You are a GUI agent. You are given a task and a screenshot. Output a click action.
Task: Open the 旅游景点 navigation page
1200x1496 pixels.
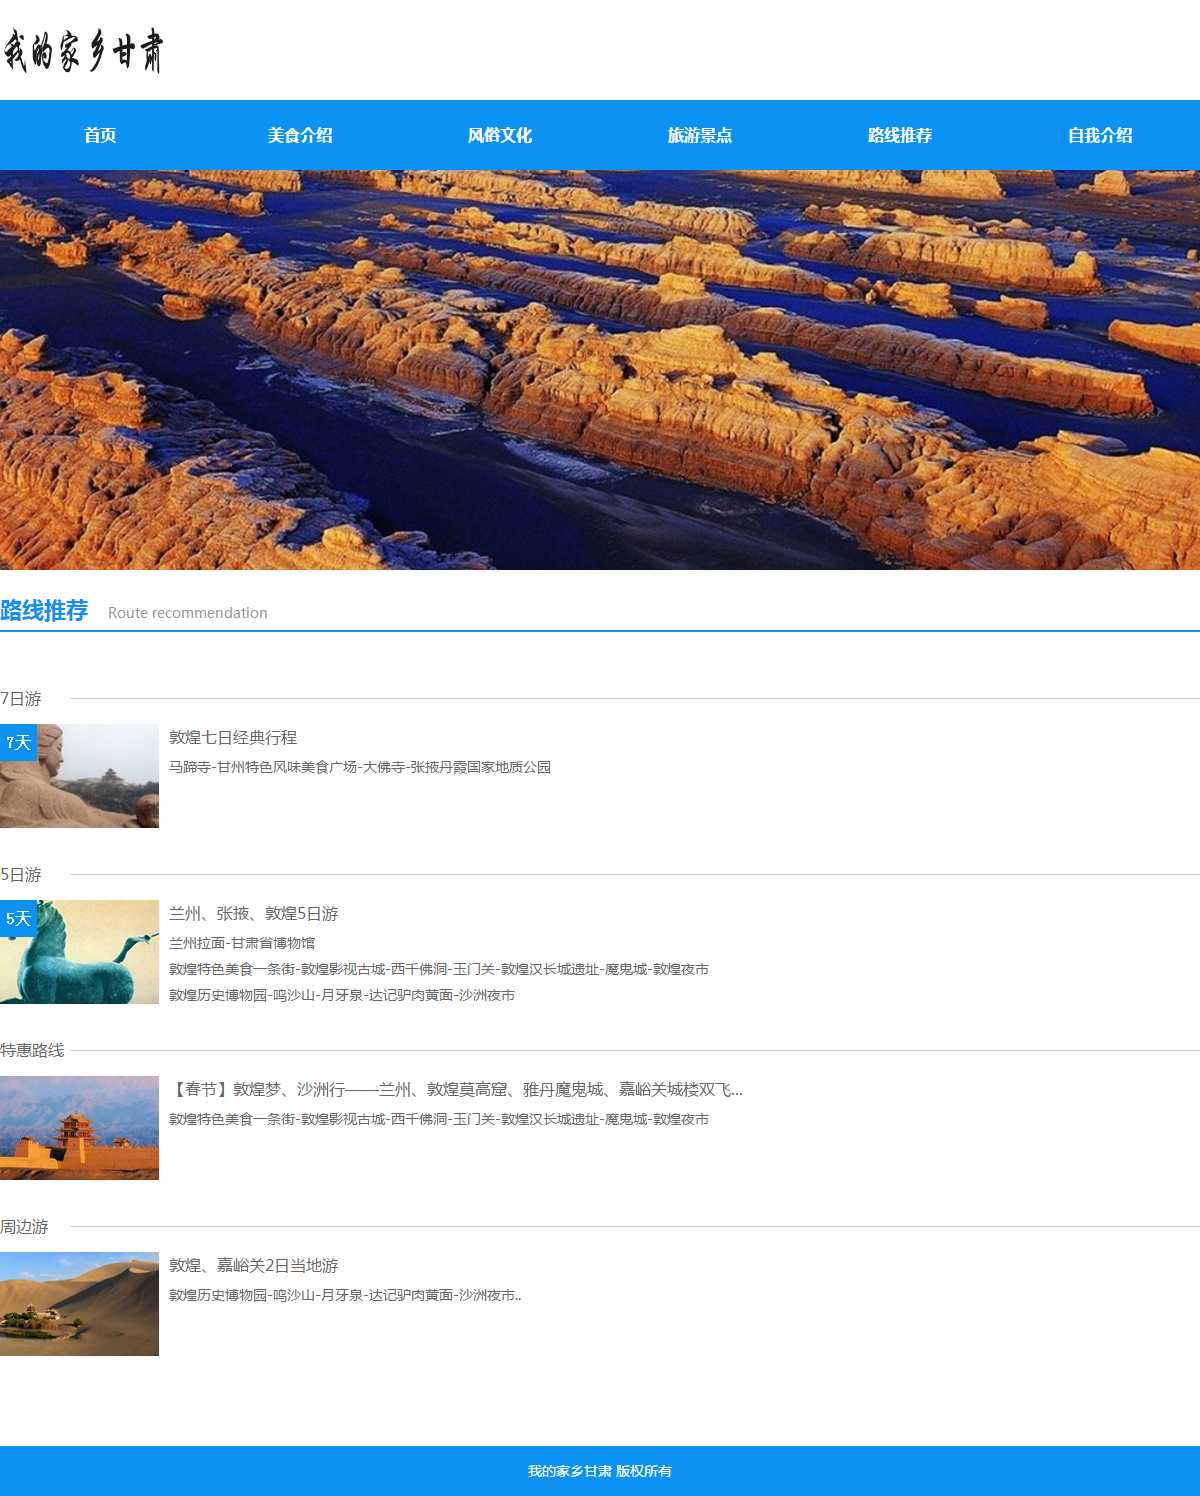click(x=700, y=135)
